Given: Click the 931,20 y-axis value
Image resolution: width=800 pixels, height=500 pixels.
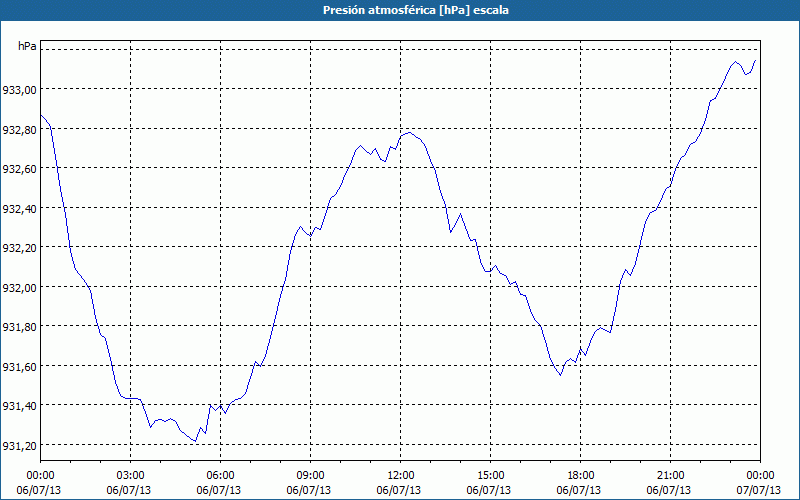Looking at the screenshot, I should pyautogui.click(x=19, y=446).
